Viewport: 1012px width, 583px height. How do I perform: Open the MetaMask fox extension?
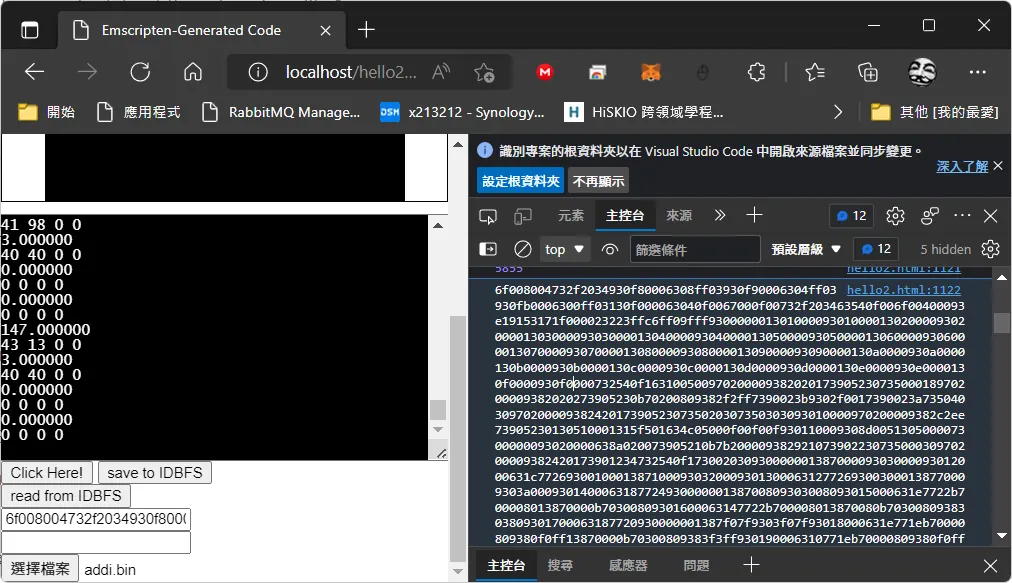[x=651, y=72]
